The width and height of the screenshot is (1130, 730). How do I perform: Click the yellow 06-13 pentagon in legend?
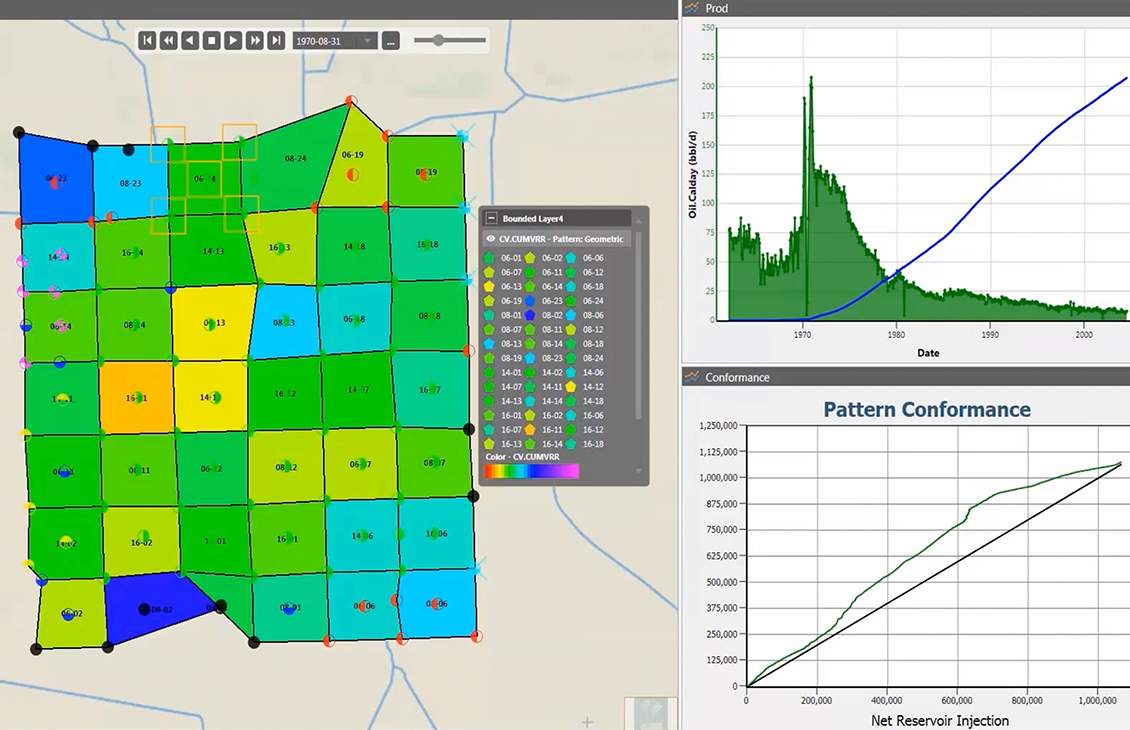click(489, 286)
